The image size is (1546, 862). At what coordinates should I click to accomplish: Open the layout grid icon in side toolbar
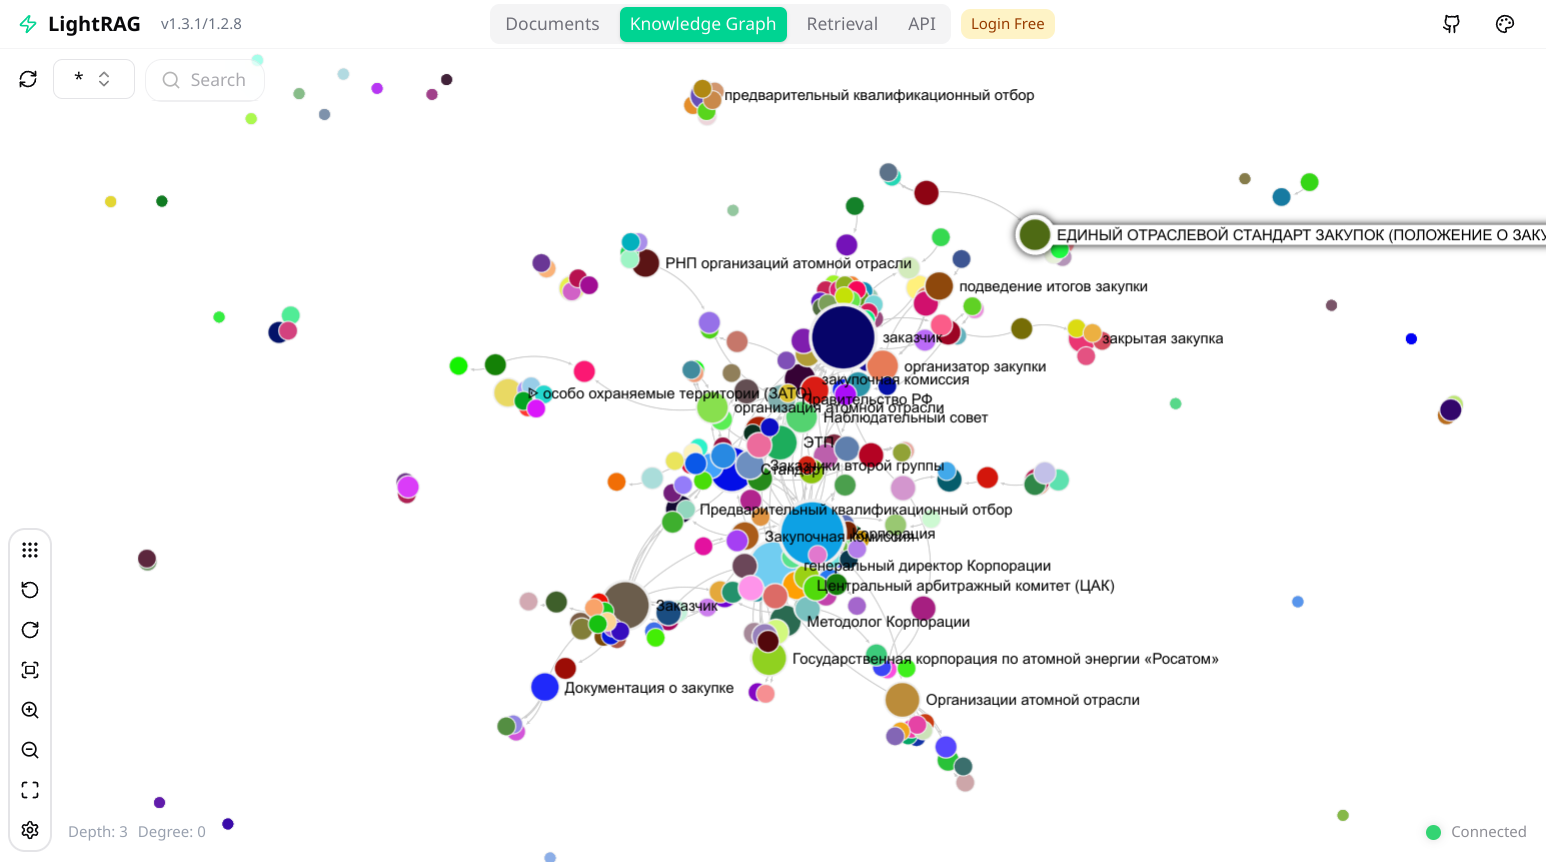30,550
